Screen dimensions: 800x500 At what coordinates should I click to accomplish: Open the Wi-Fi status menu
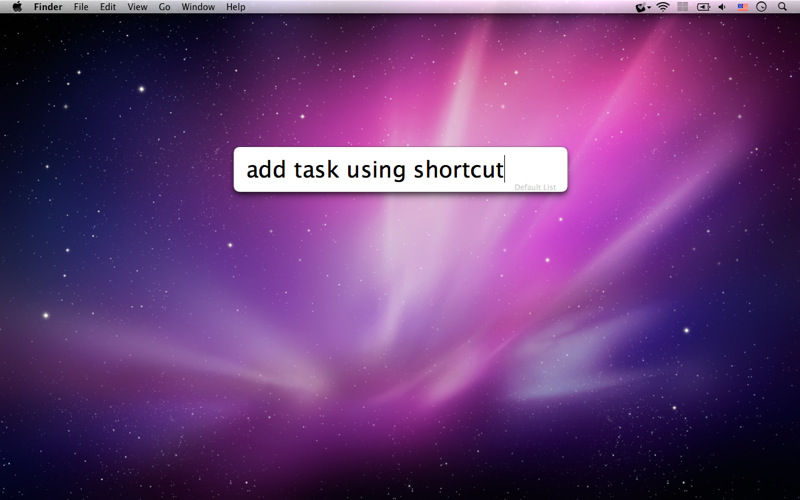pyautogui.click(x=663, y=7)
